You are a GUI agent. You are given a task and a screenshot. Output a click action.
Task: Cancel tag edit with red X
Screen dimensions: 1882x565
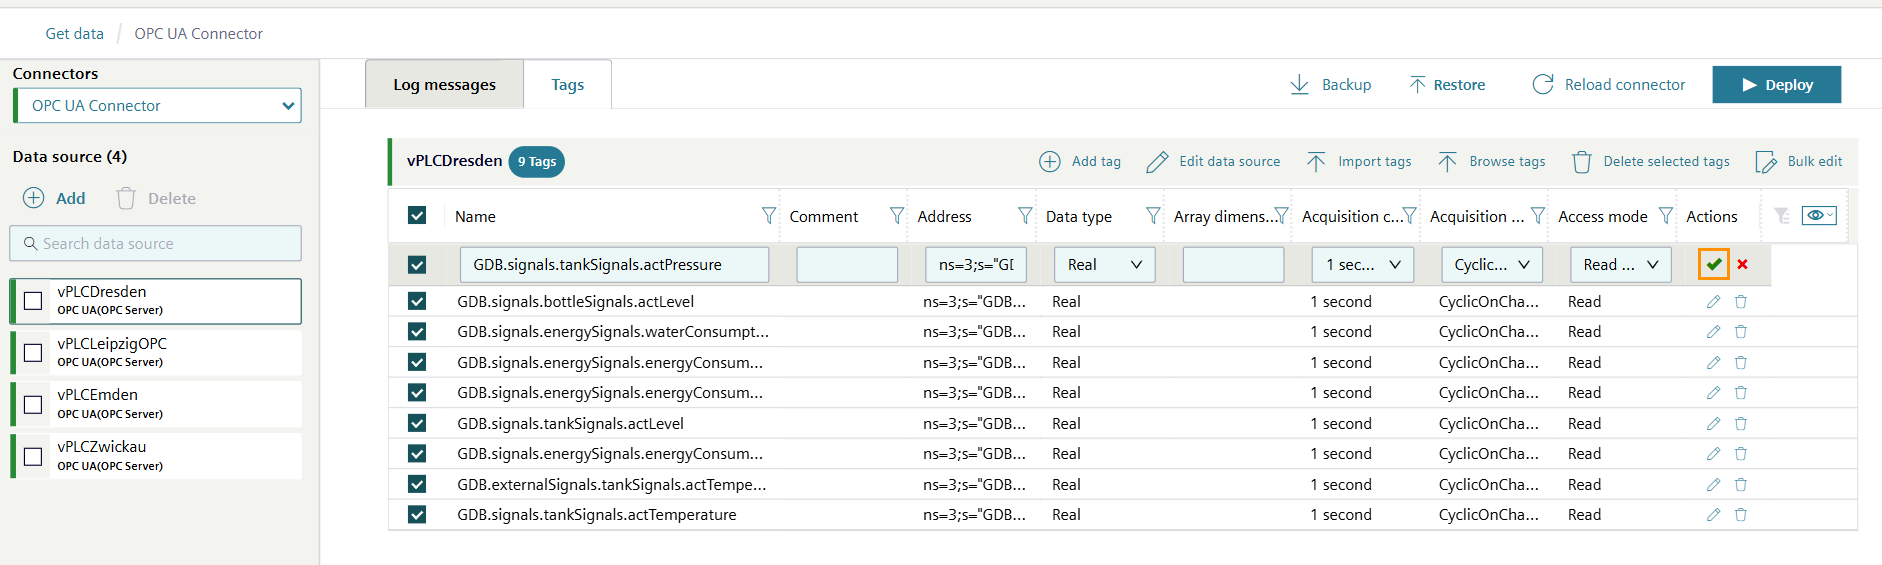1743,265
